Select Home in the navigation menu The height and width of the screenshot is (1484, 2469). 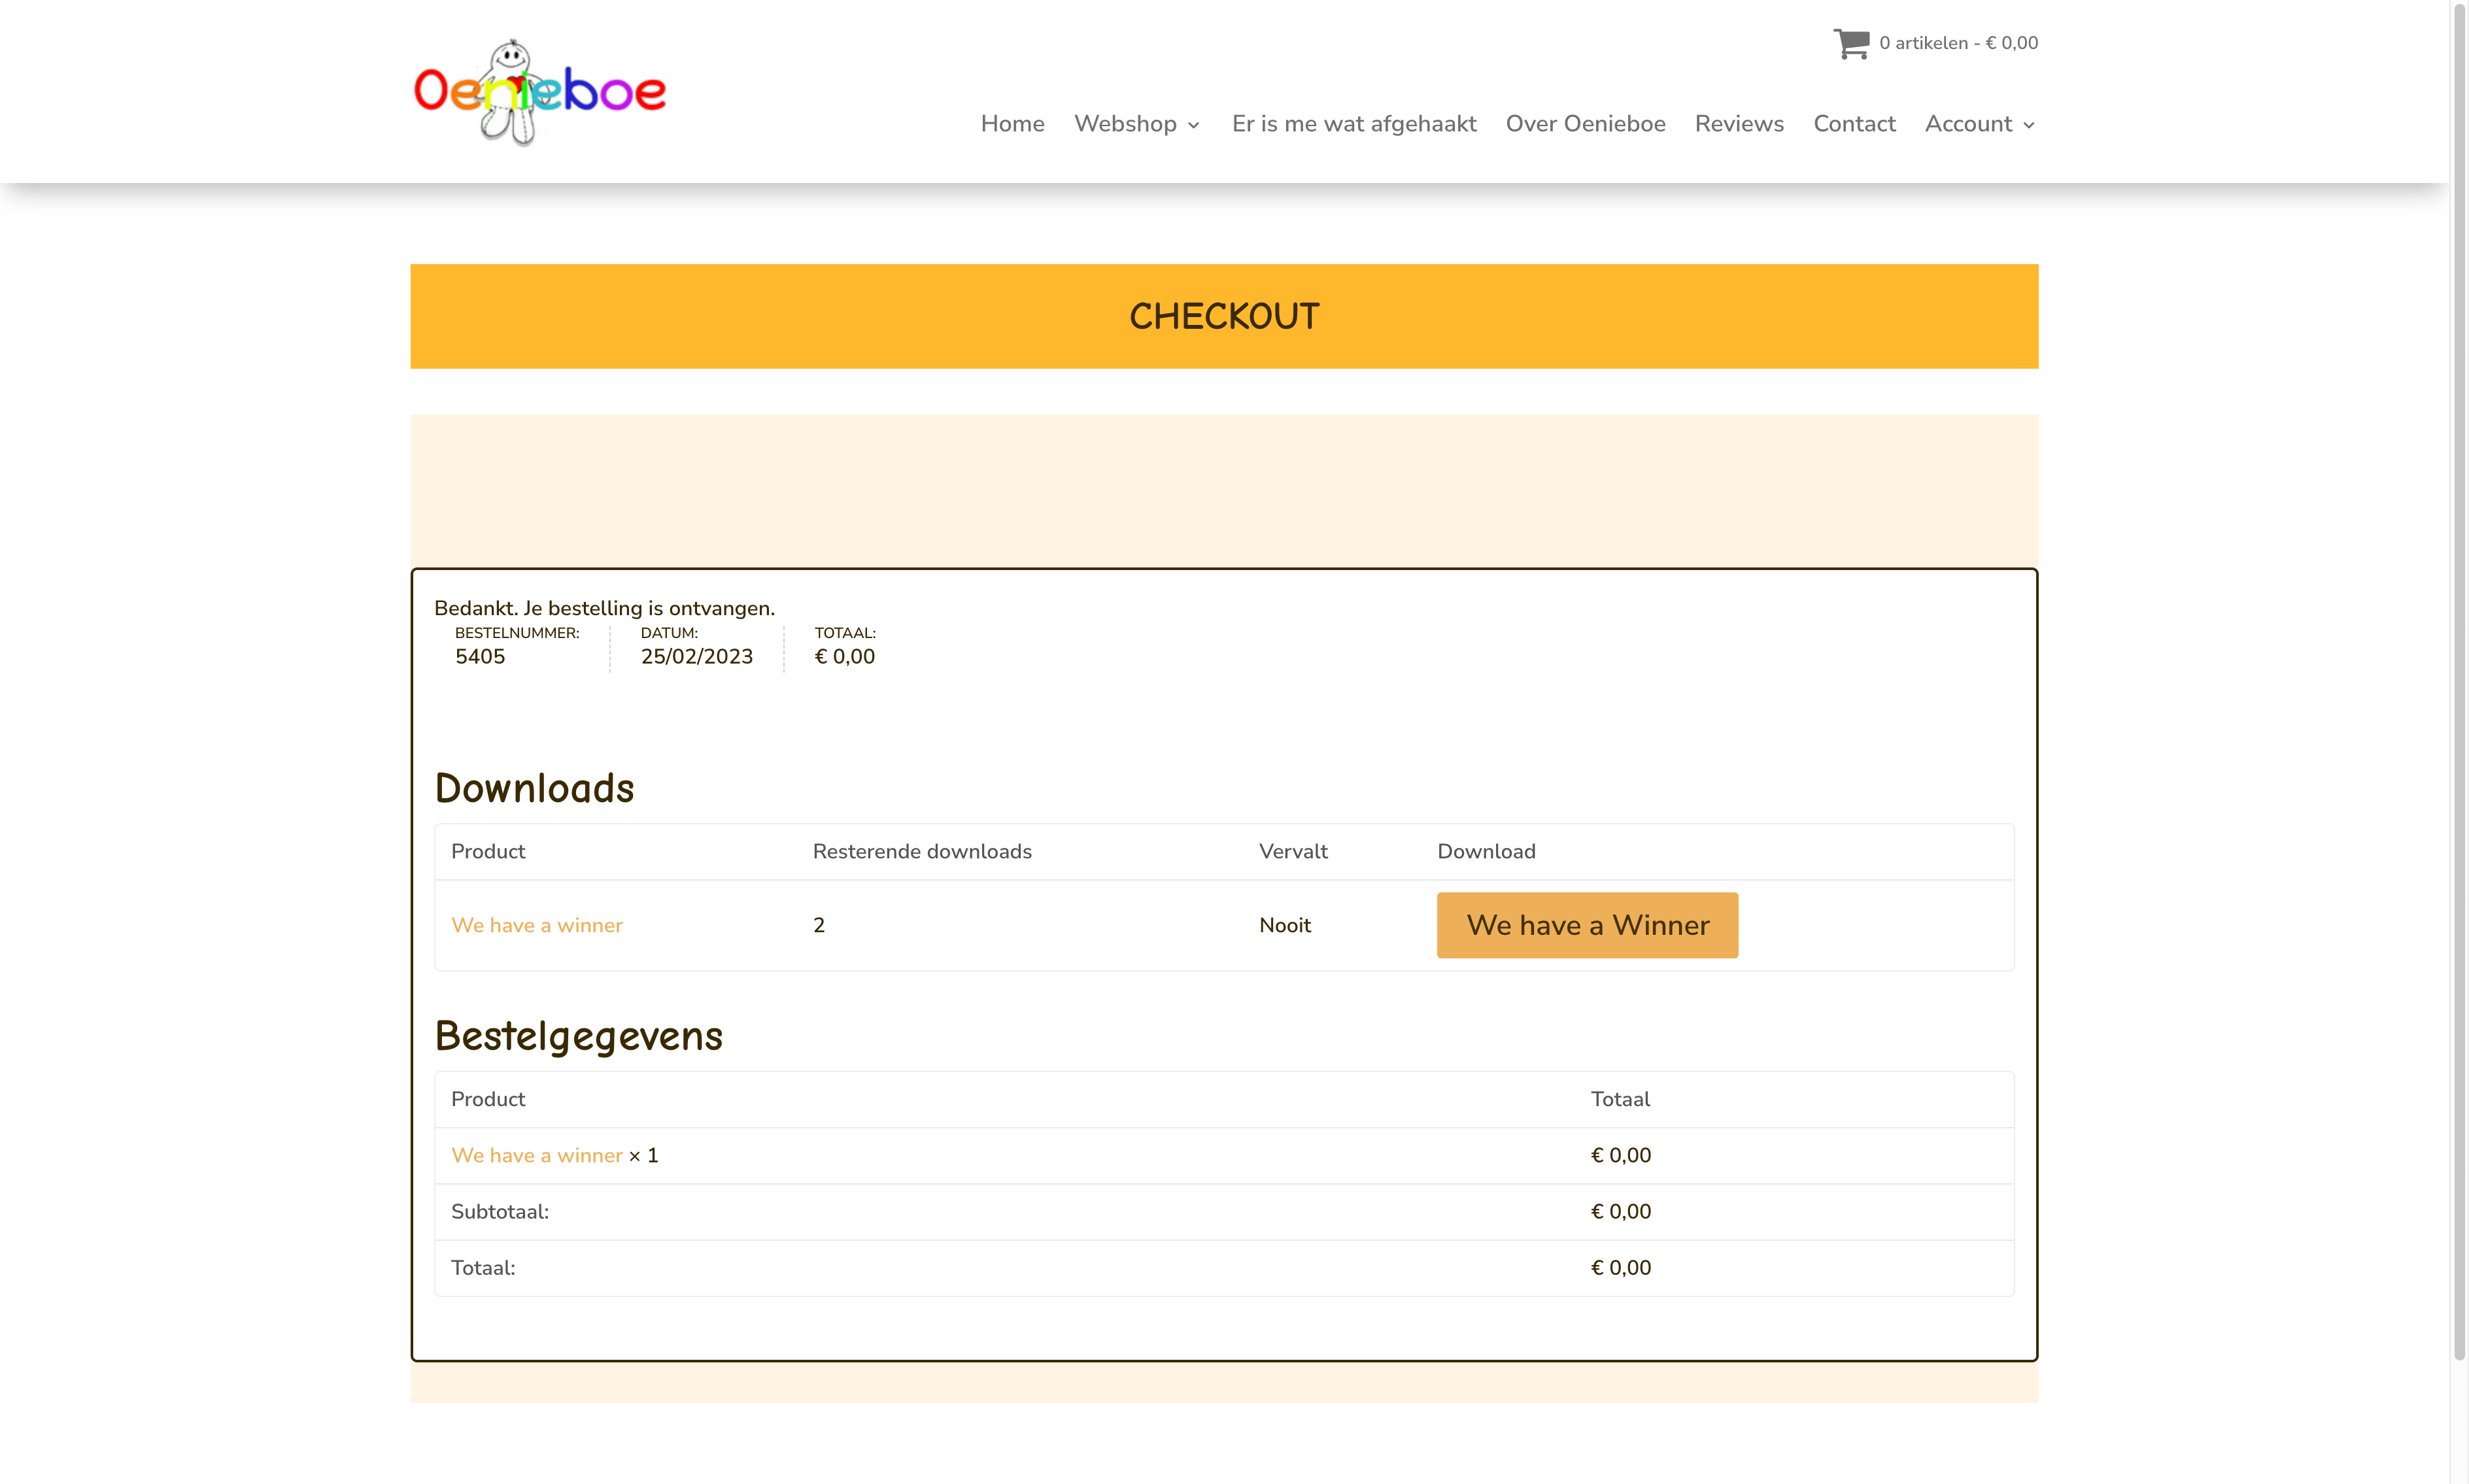(x=1011, y=124)
